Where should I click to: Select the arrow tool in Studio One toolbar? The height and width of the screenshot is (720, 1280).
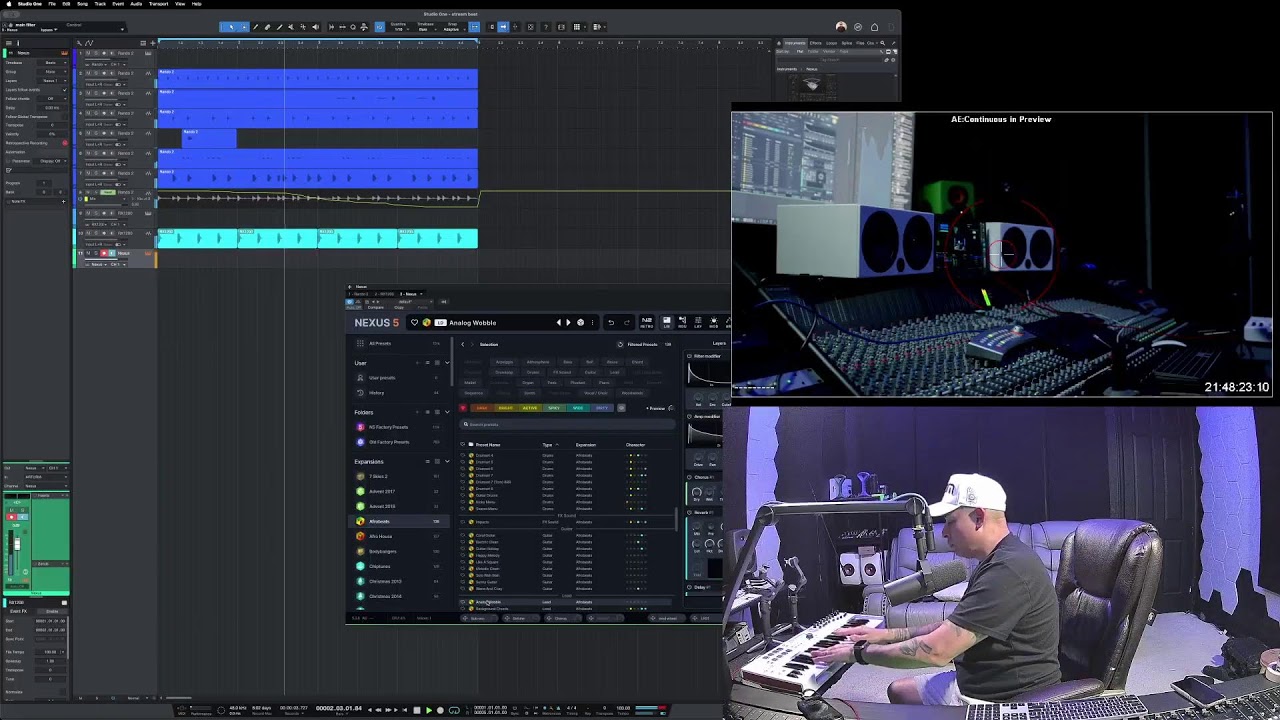231,27
